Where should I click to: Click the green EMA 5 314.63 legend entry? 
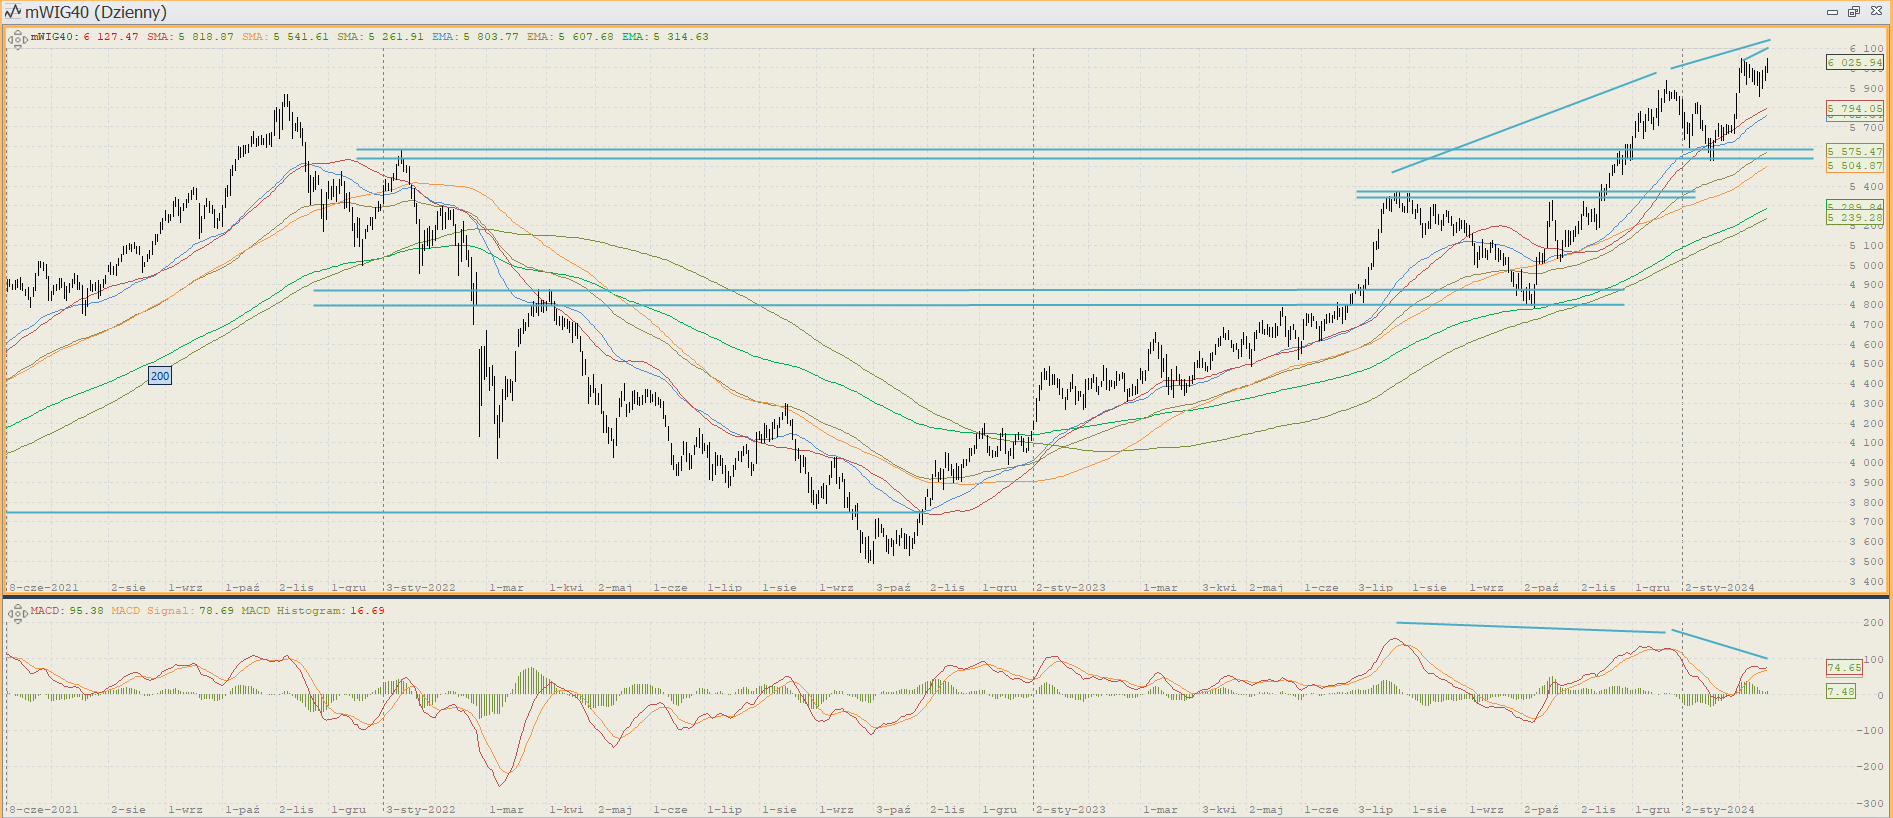(665, 37)
